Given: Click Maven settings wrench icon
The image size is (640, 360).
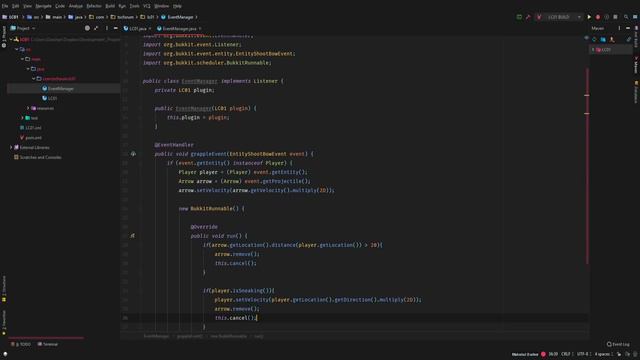Looking at the screenshot, I should click(x=629, y=39).
